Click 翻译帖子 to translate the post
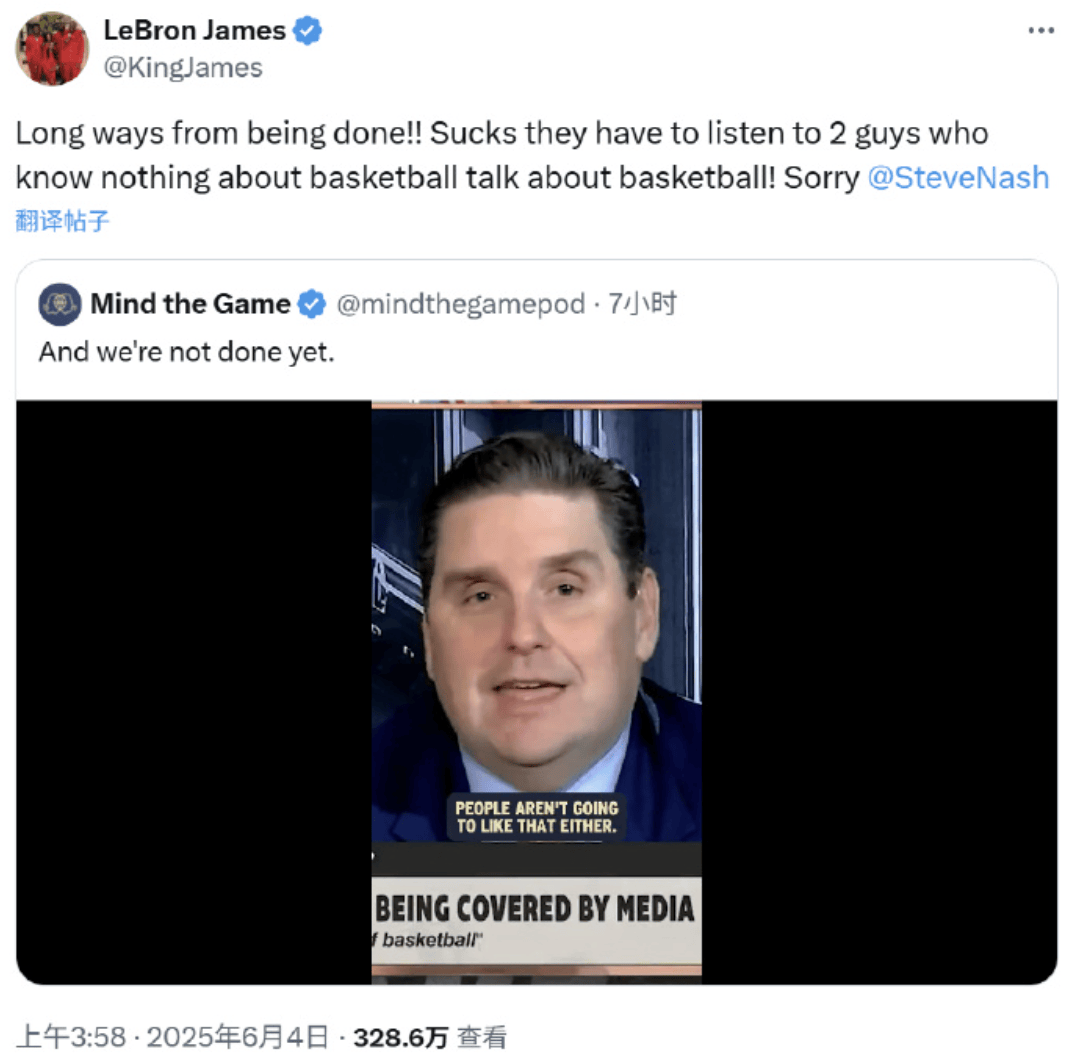 [62, 221]
